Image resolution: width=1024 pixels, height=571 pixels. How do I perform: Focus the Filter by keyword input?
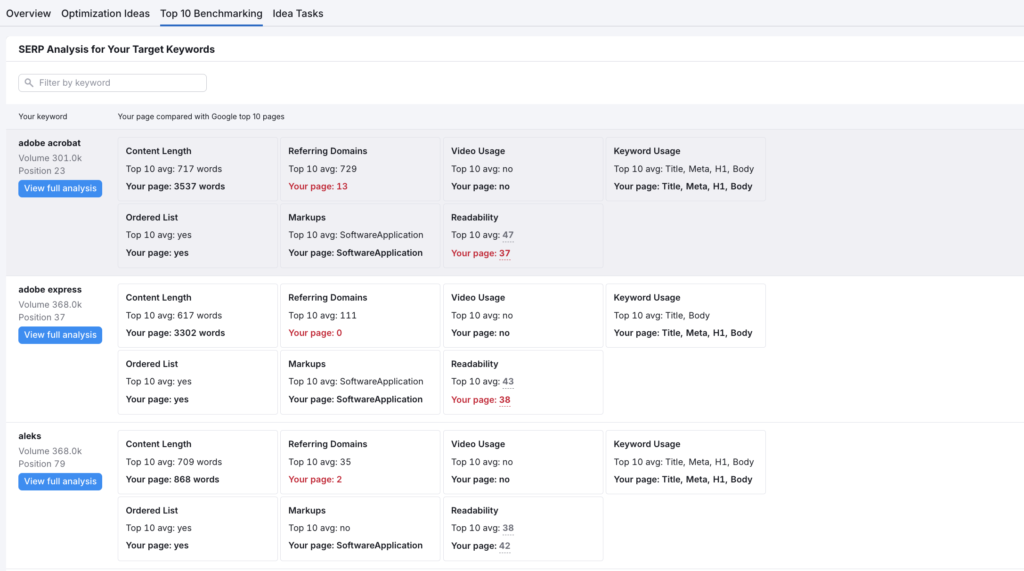tap(112, 83)
